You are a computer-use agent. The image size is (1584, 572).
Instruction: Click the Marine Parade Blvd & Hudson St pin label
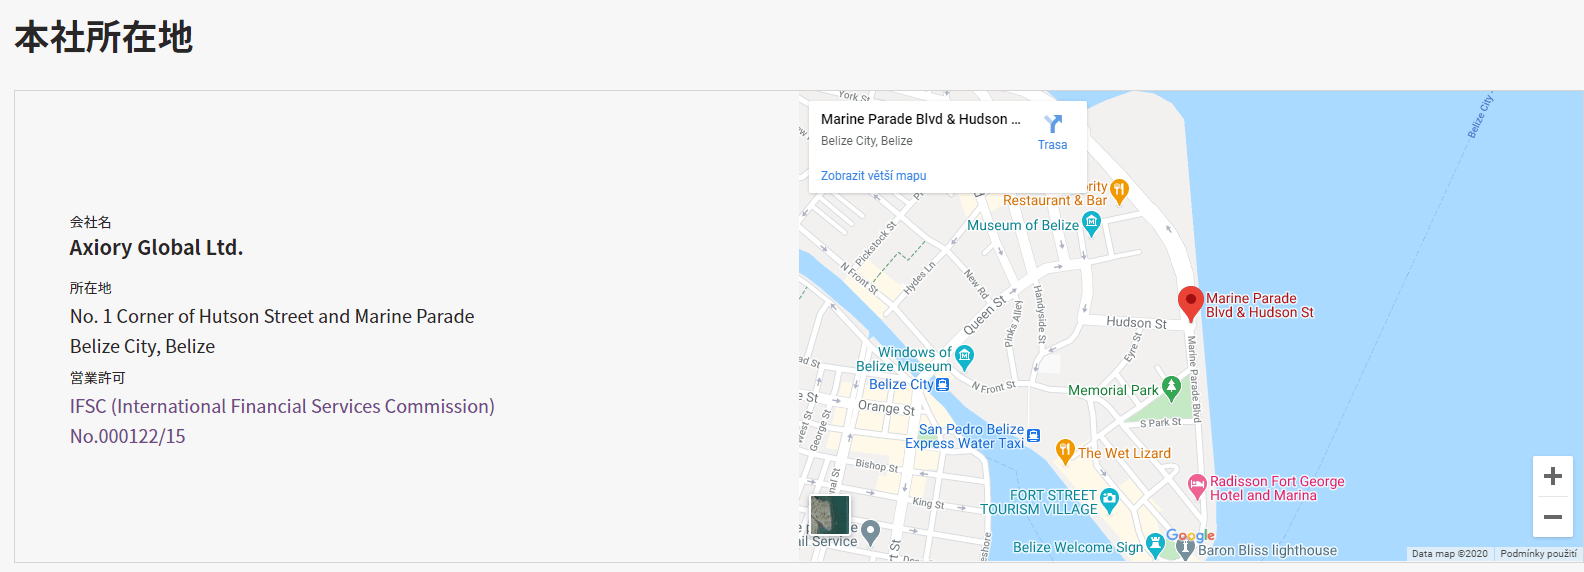pos(1259,305)
